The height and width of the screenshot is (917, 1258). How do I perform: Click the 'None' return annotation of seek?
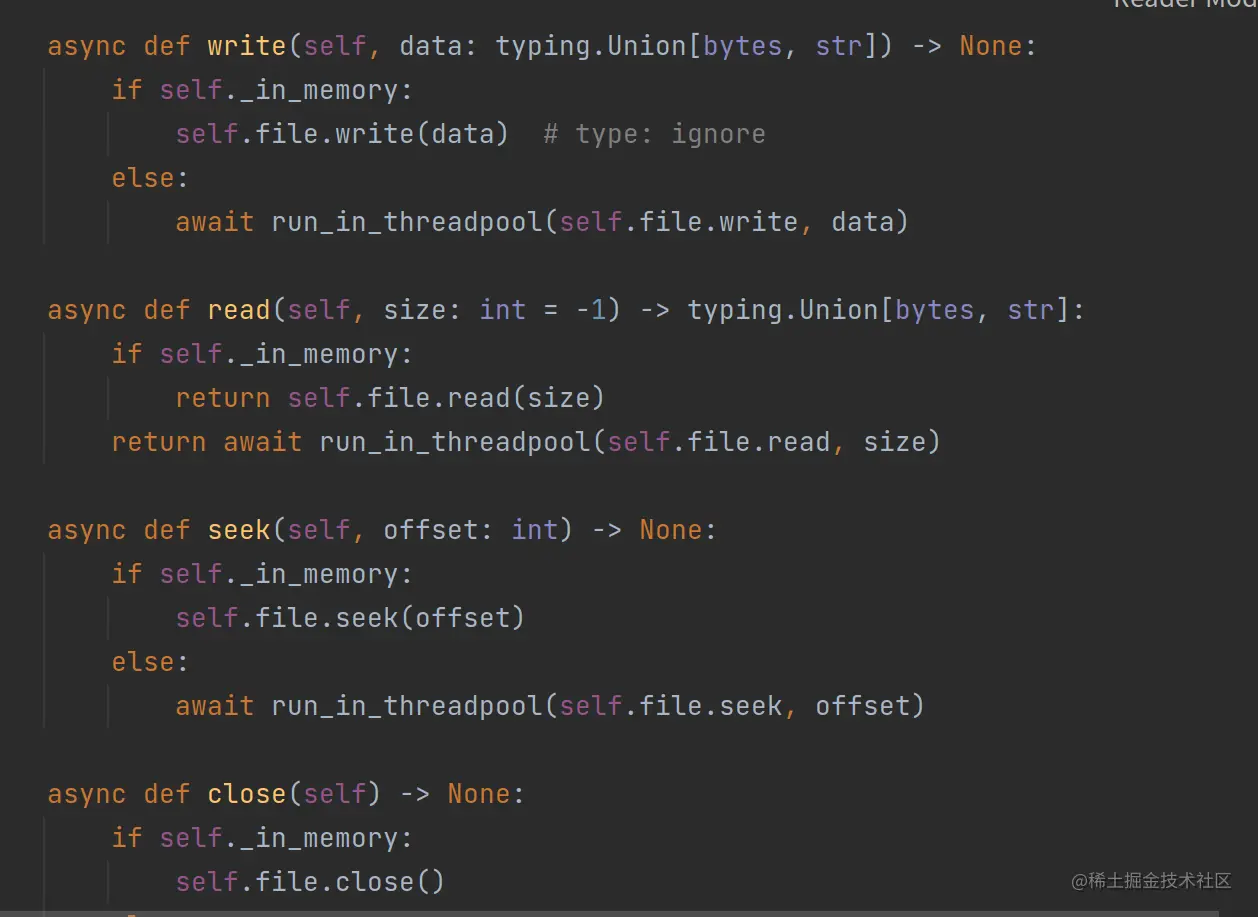coord(671,530)
